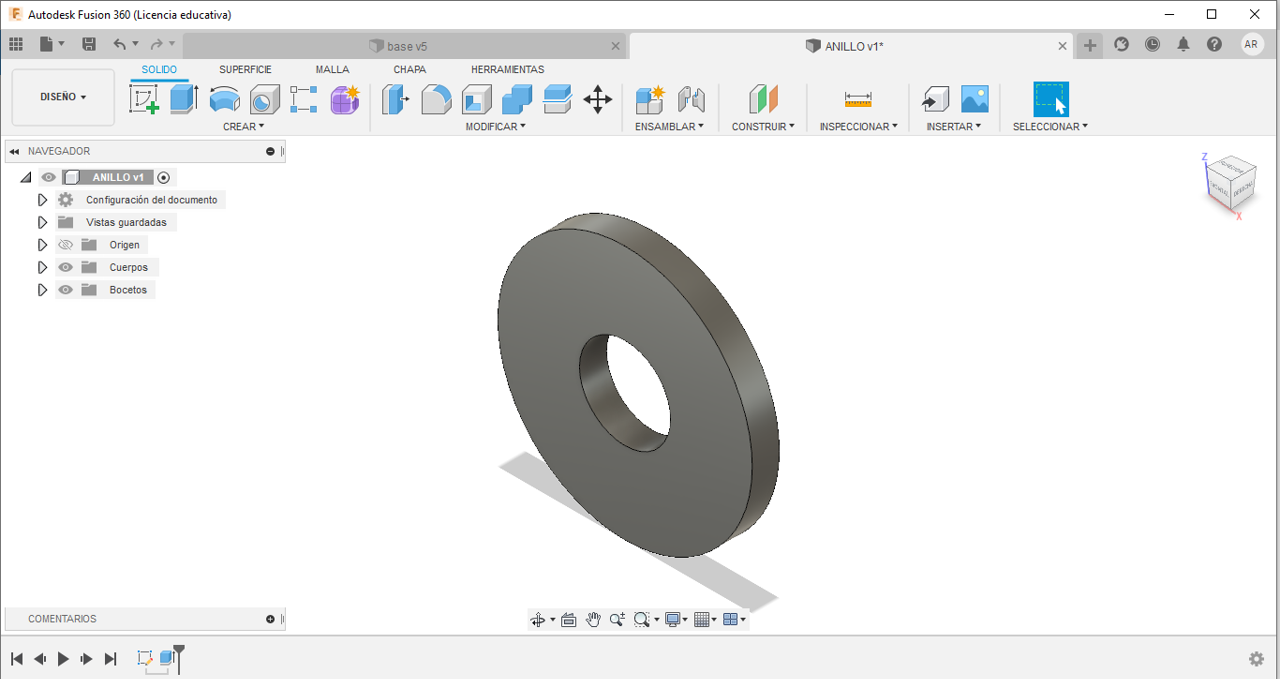Hide the Bocetos folder

tap(66, 290)
